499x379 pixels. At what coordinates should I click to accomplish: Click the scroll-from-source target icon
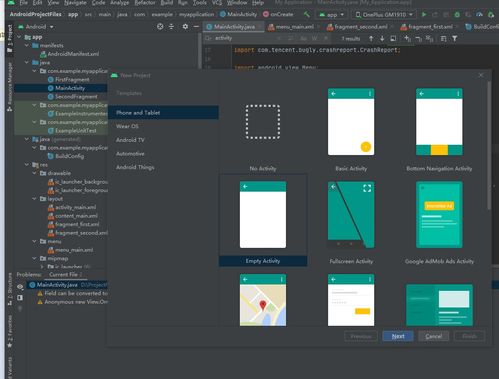tap(160, 27)
